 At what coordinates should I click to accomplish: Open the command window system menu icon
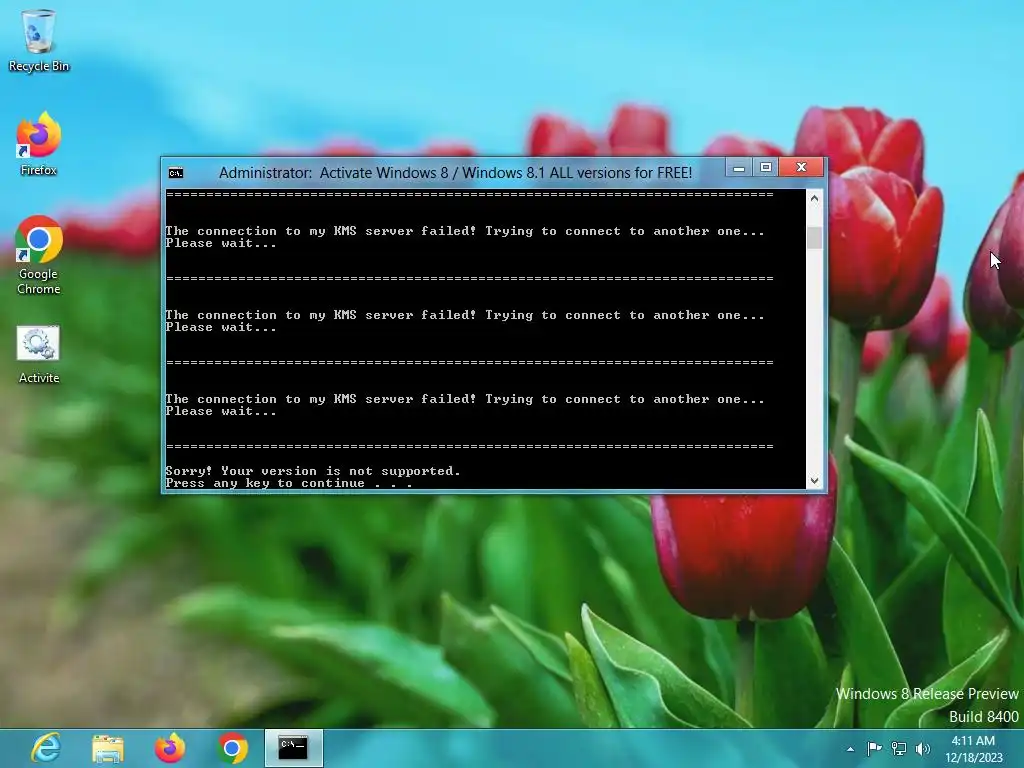tap(176, 172)
